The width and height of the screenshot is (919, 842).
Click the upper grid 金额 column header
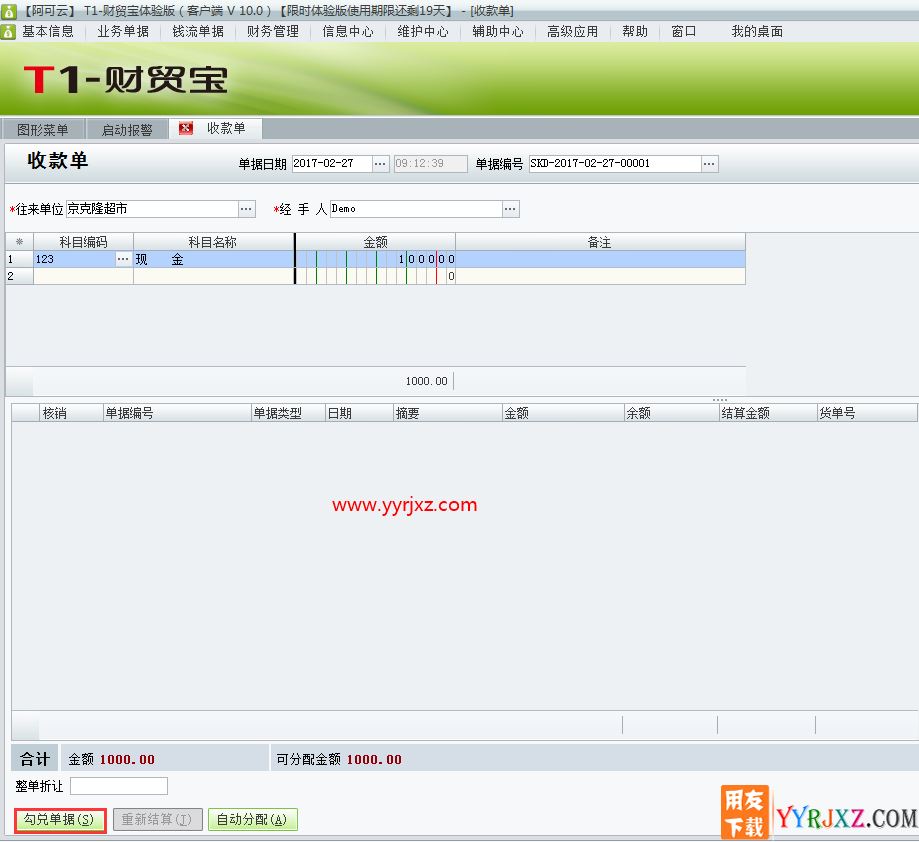[x=376, y=242]
